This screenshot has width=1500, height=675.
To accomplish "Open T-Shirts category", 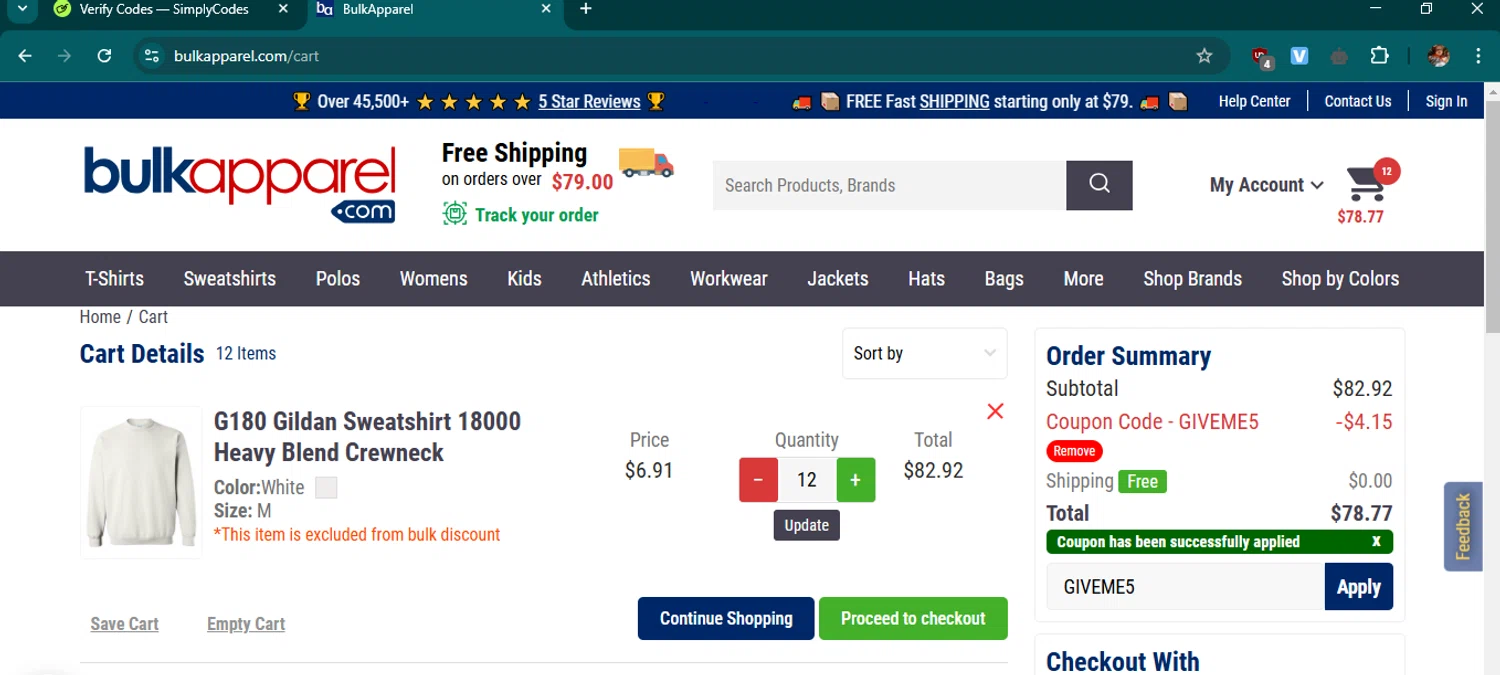I will coord(114,279).
